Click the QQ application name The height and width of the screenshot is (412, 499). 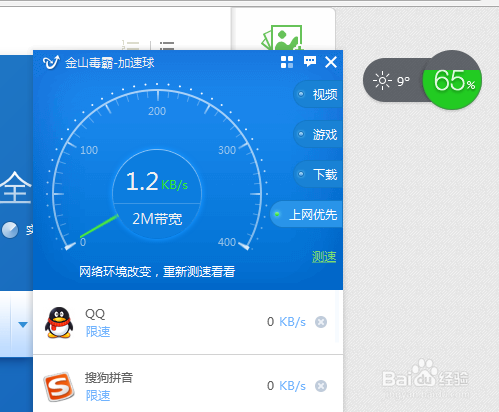click(95, 314)
